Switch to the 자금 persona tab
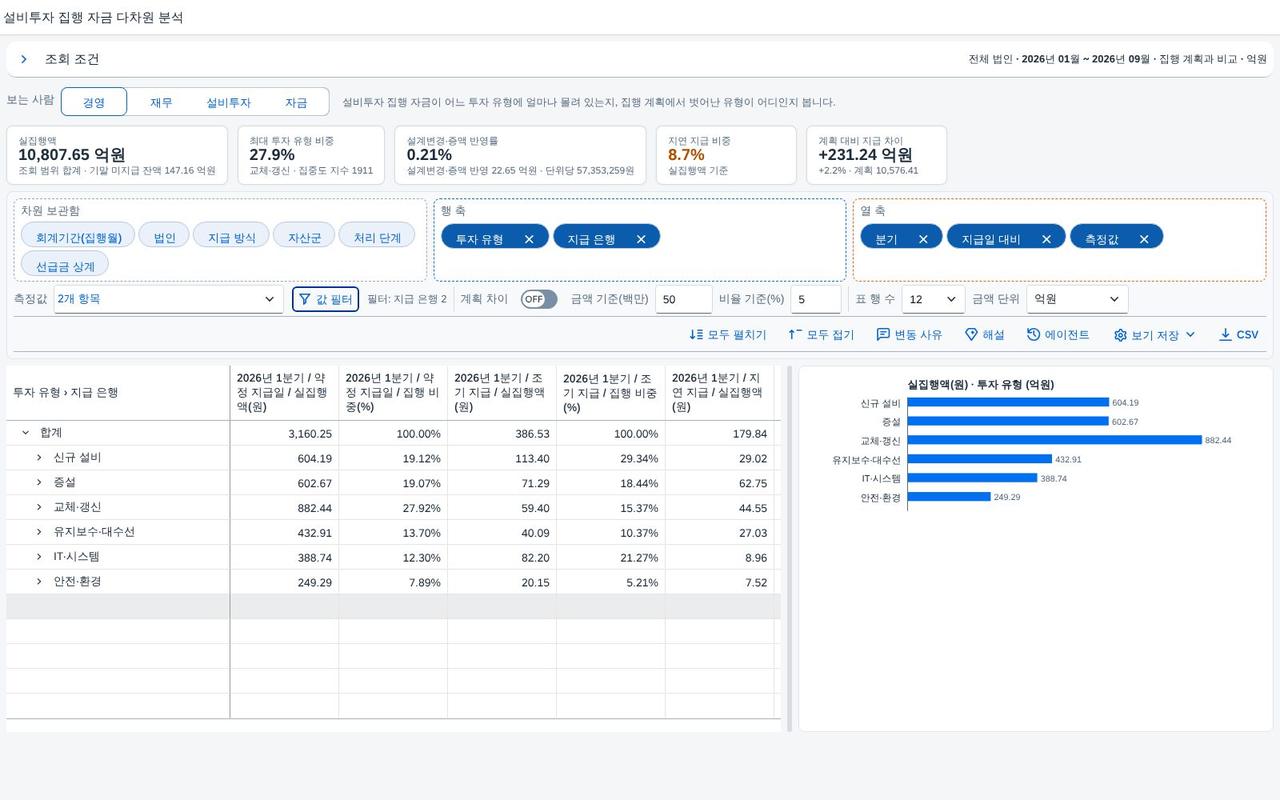 click(296, 102)
